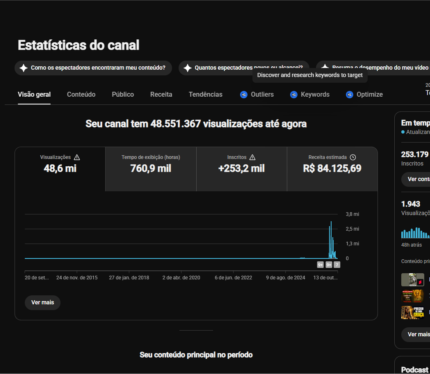Click the realtime 48h views bar chart
The image size is (430, 374).
(x=415, y=233)
